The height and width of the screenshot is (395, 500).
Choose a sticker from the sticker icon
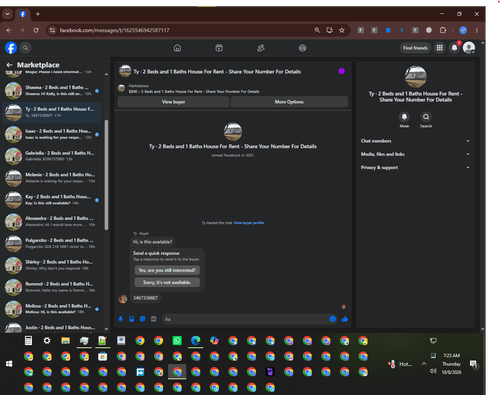pyautogui.click(x=143, y=319)
